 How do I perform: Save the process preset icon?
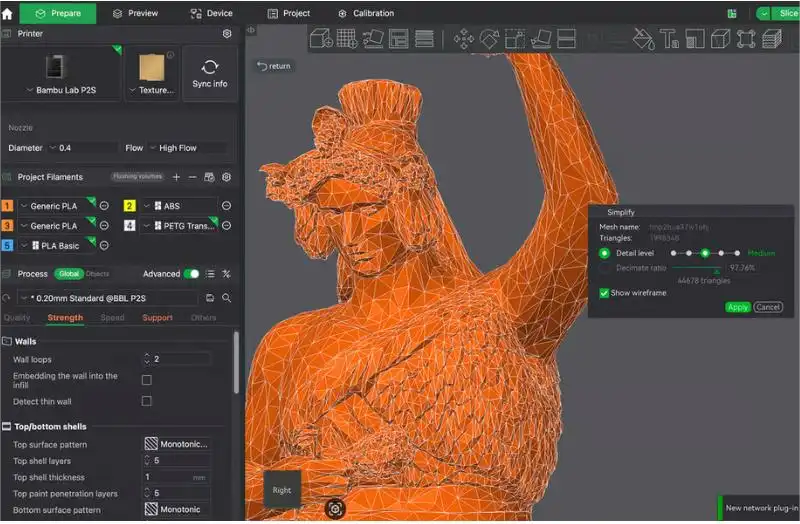(x=210, y=298)
